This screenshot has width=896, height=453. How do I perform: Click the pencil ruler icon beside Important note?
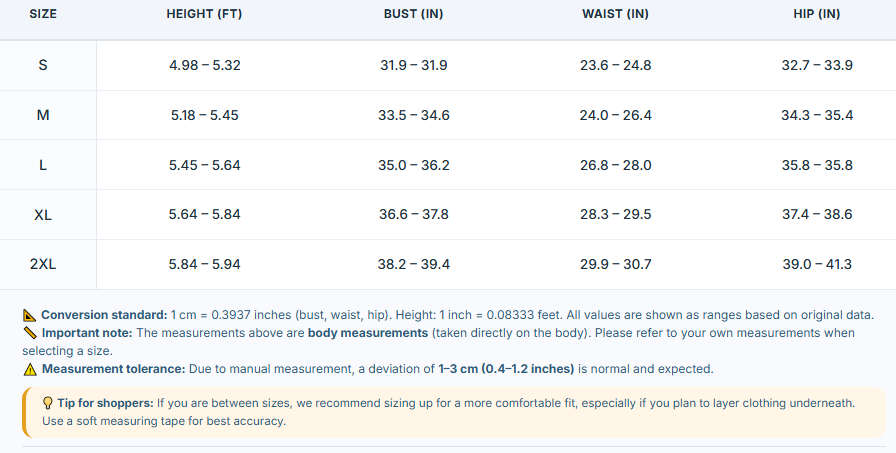tap(30, 333)
